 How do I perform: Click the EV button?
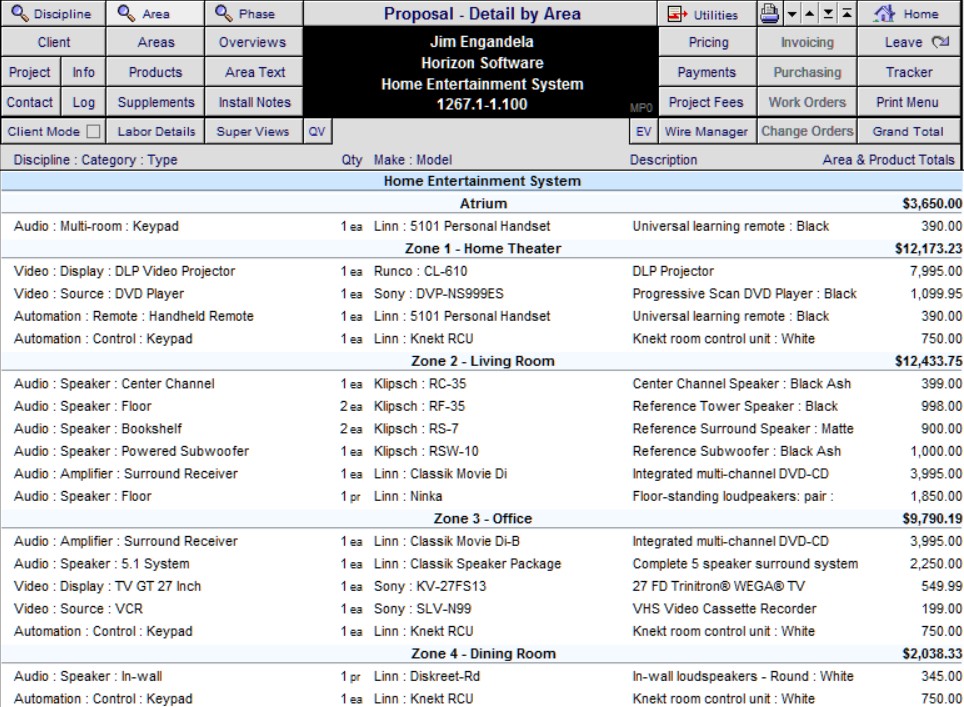point(644,132)
